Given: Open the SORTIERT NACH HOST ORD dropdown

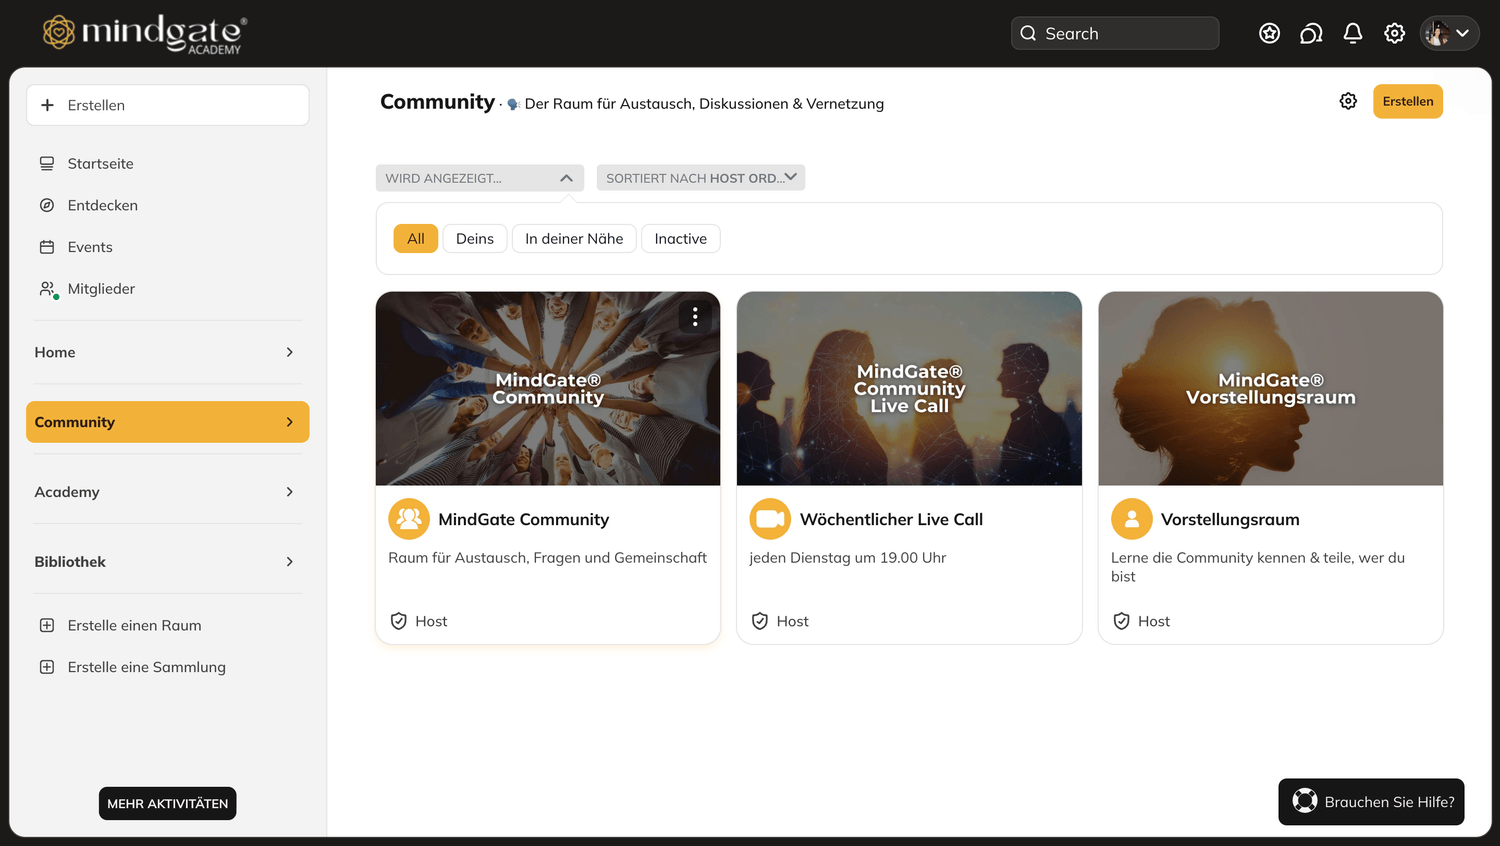Looking at the screenshot, I should (701, 178).
